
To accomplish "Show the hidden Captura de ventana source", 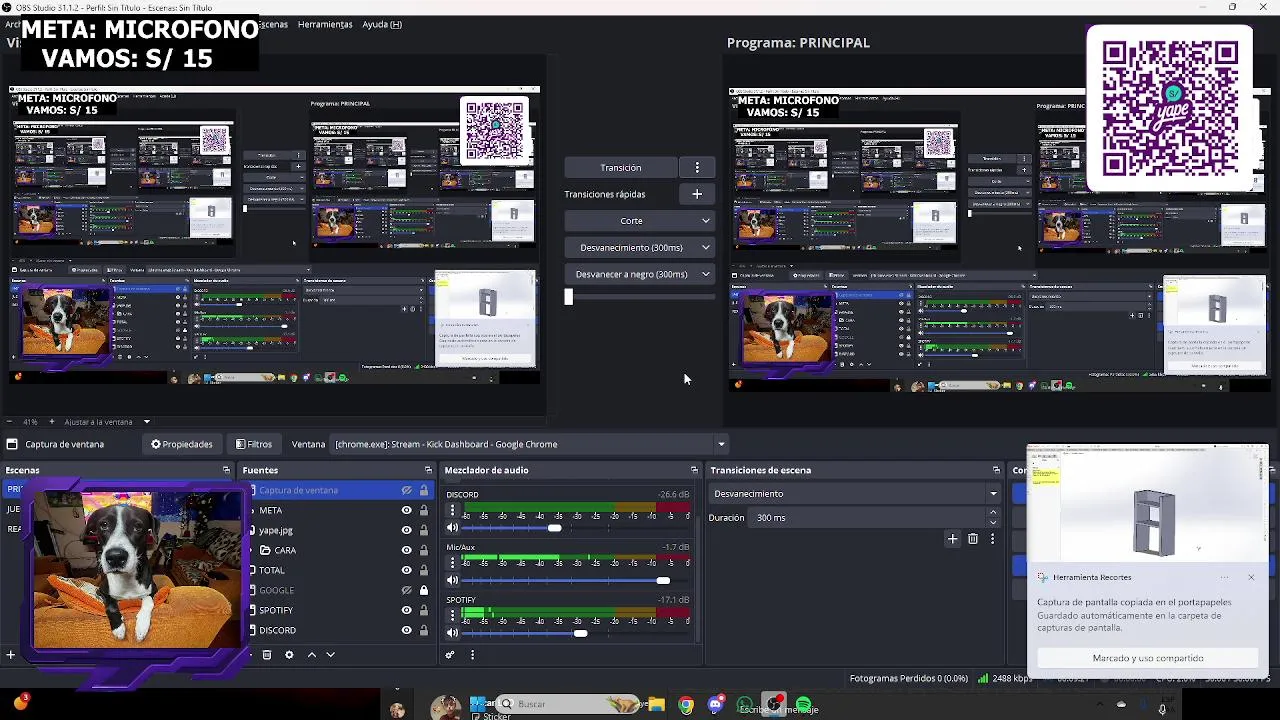I will (x=406, y=490).
